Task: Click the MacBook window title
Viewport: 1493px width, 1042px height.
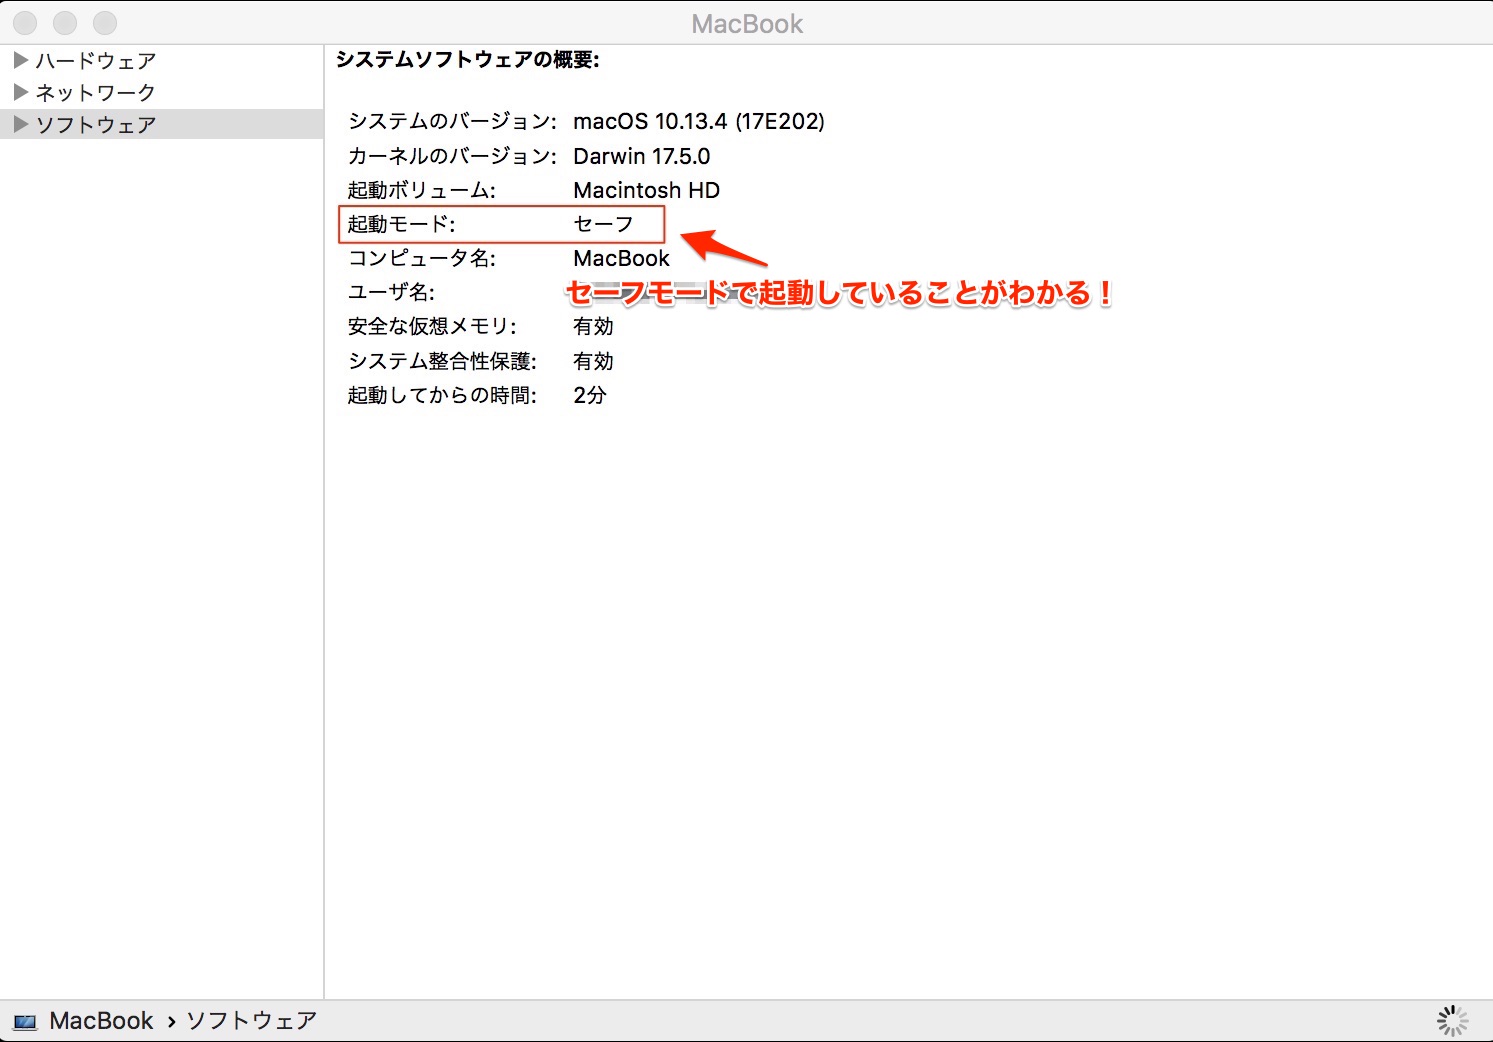Action: coord(747,23)
